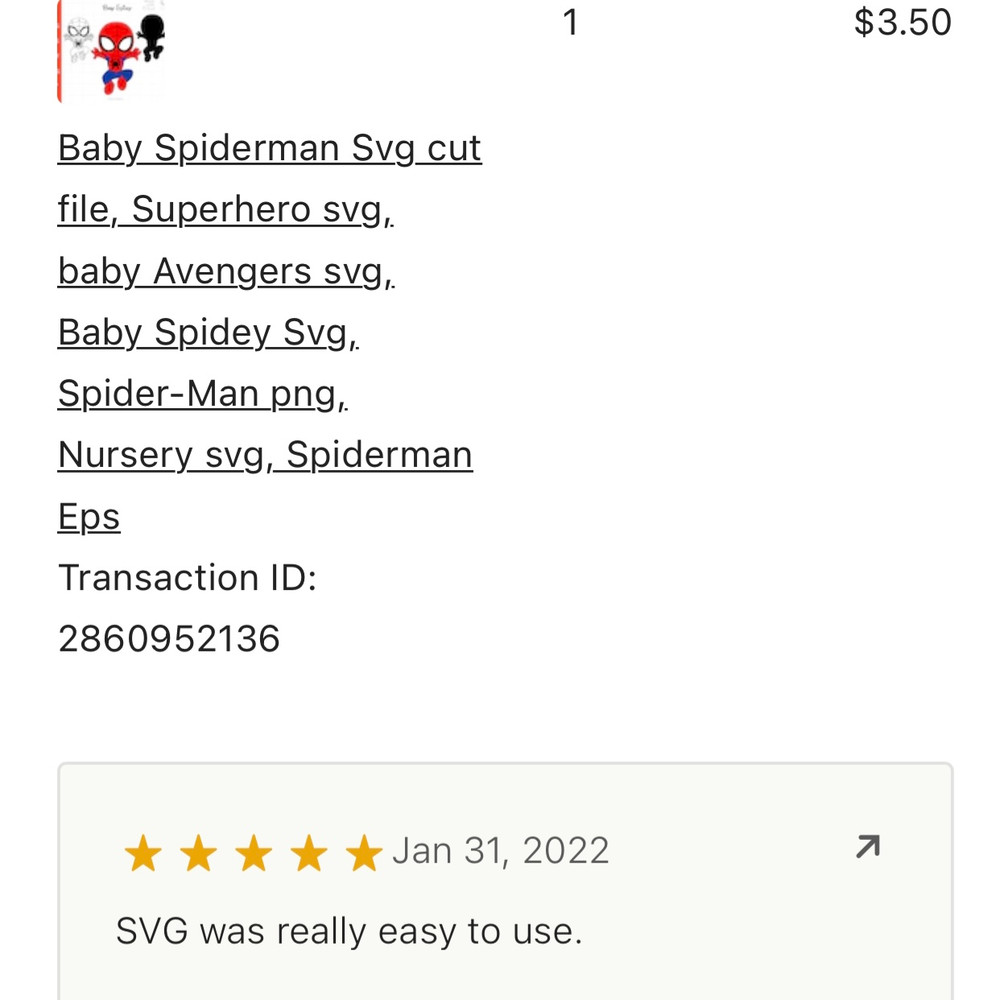Image resolution: width=1000 pixels, height=1000 pixels.
Task: Click the "baby Avengers svg," link line
Action: pyautogui.click(x=226, y=271)
